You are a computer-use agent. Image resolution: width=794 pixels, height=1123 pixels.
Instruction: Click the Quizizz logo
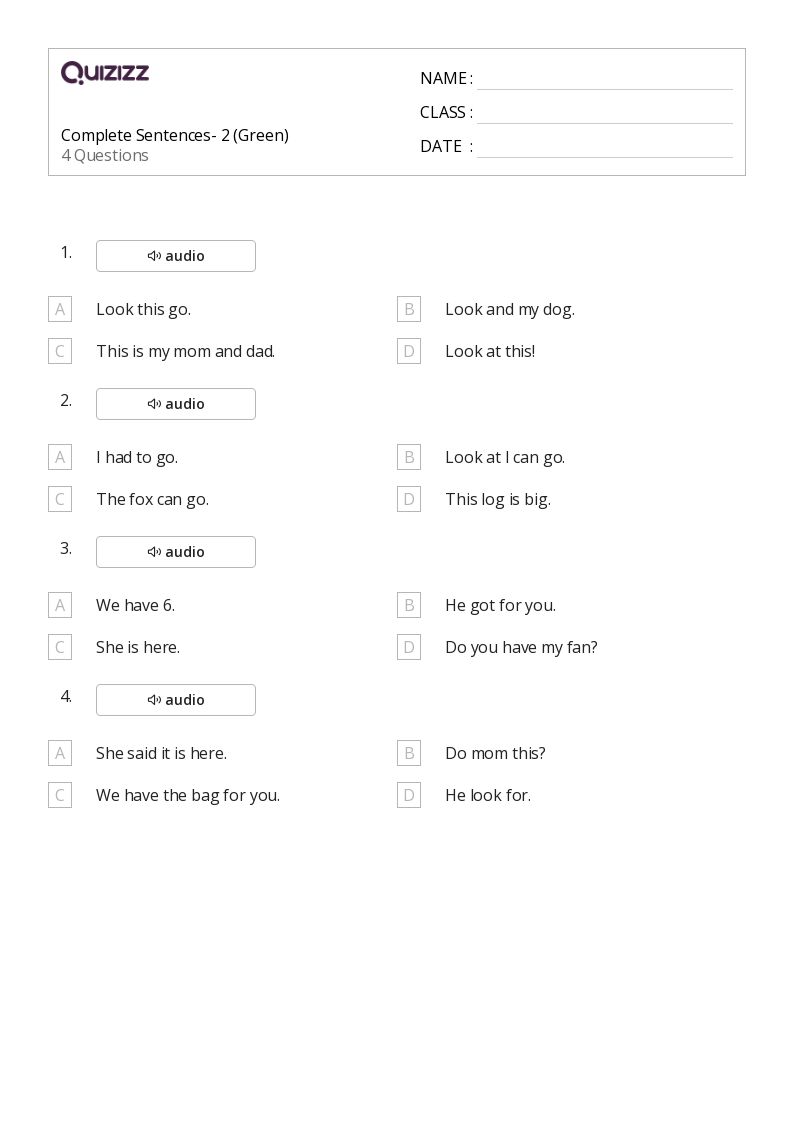click(x=105, y=72)
